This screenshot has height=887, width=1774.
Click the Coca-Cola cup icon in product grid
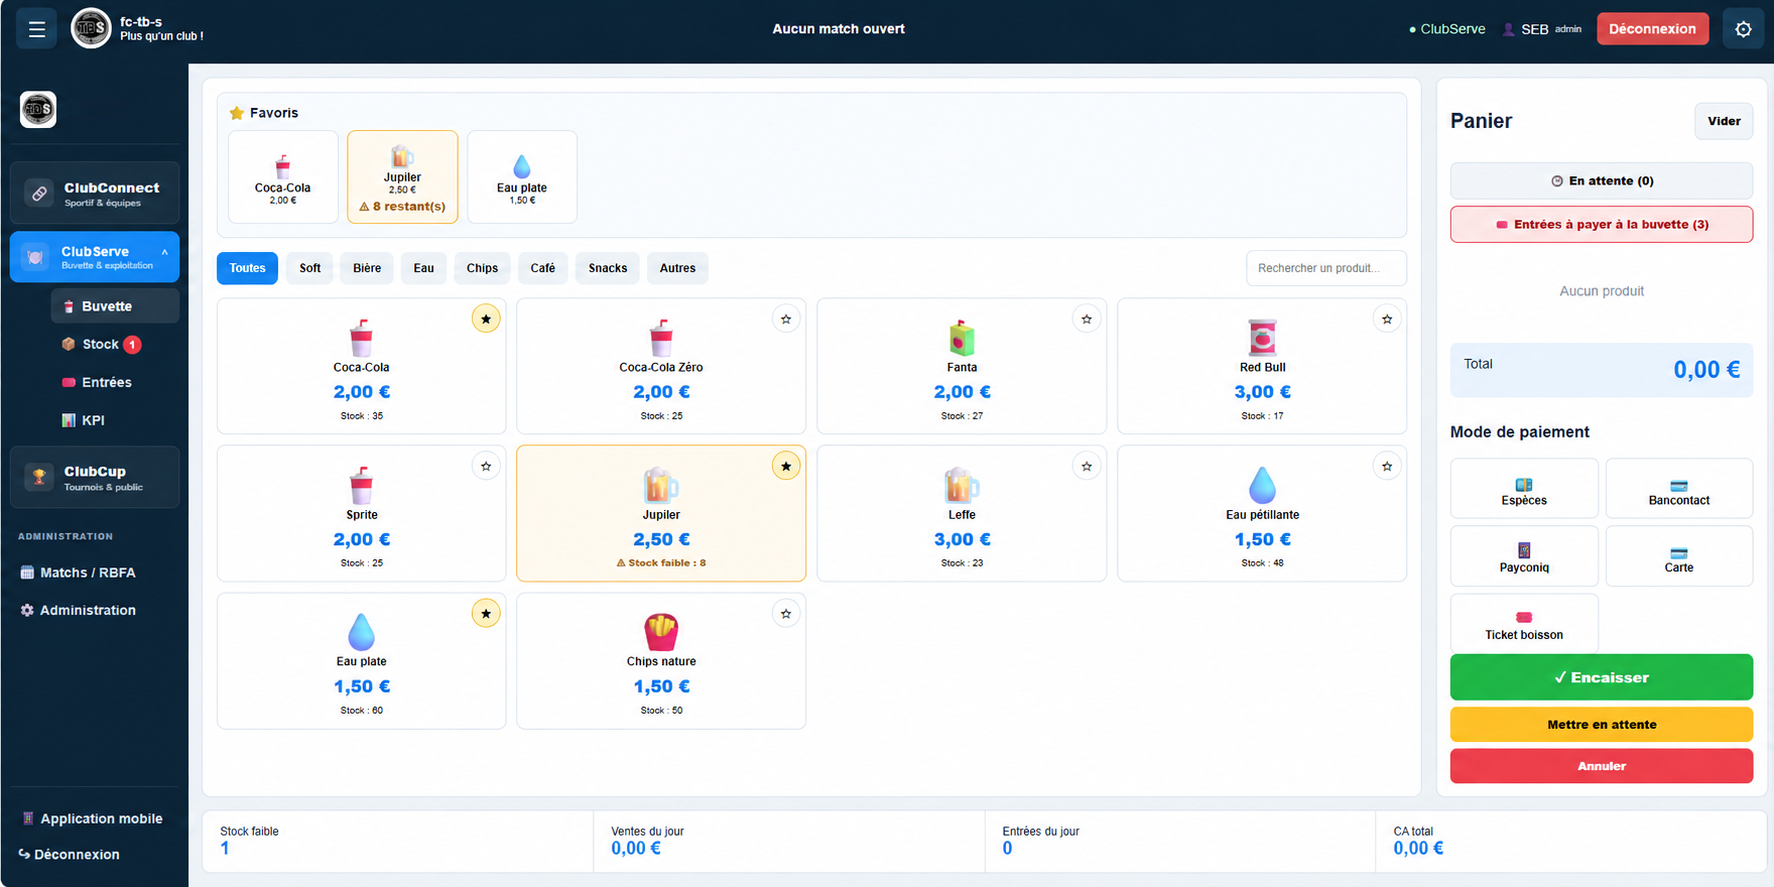click(361, 338)
